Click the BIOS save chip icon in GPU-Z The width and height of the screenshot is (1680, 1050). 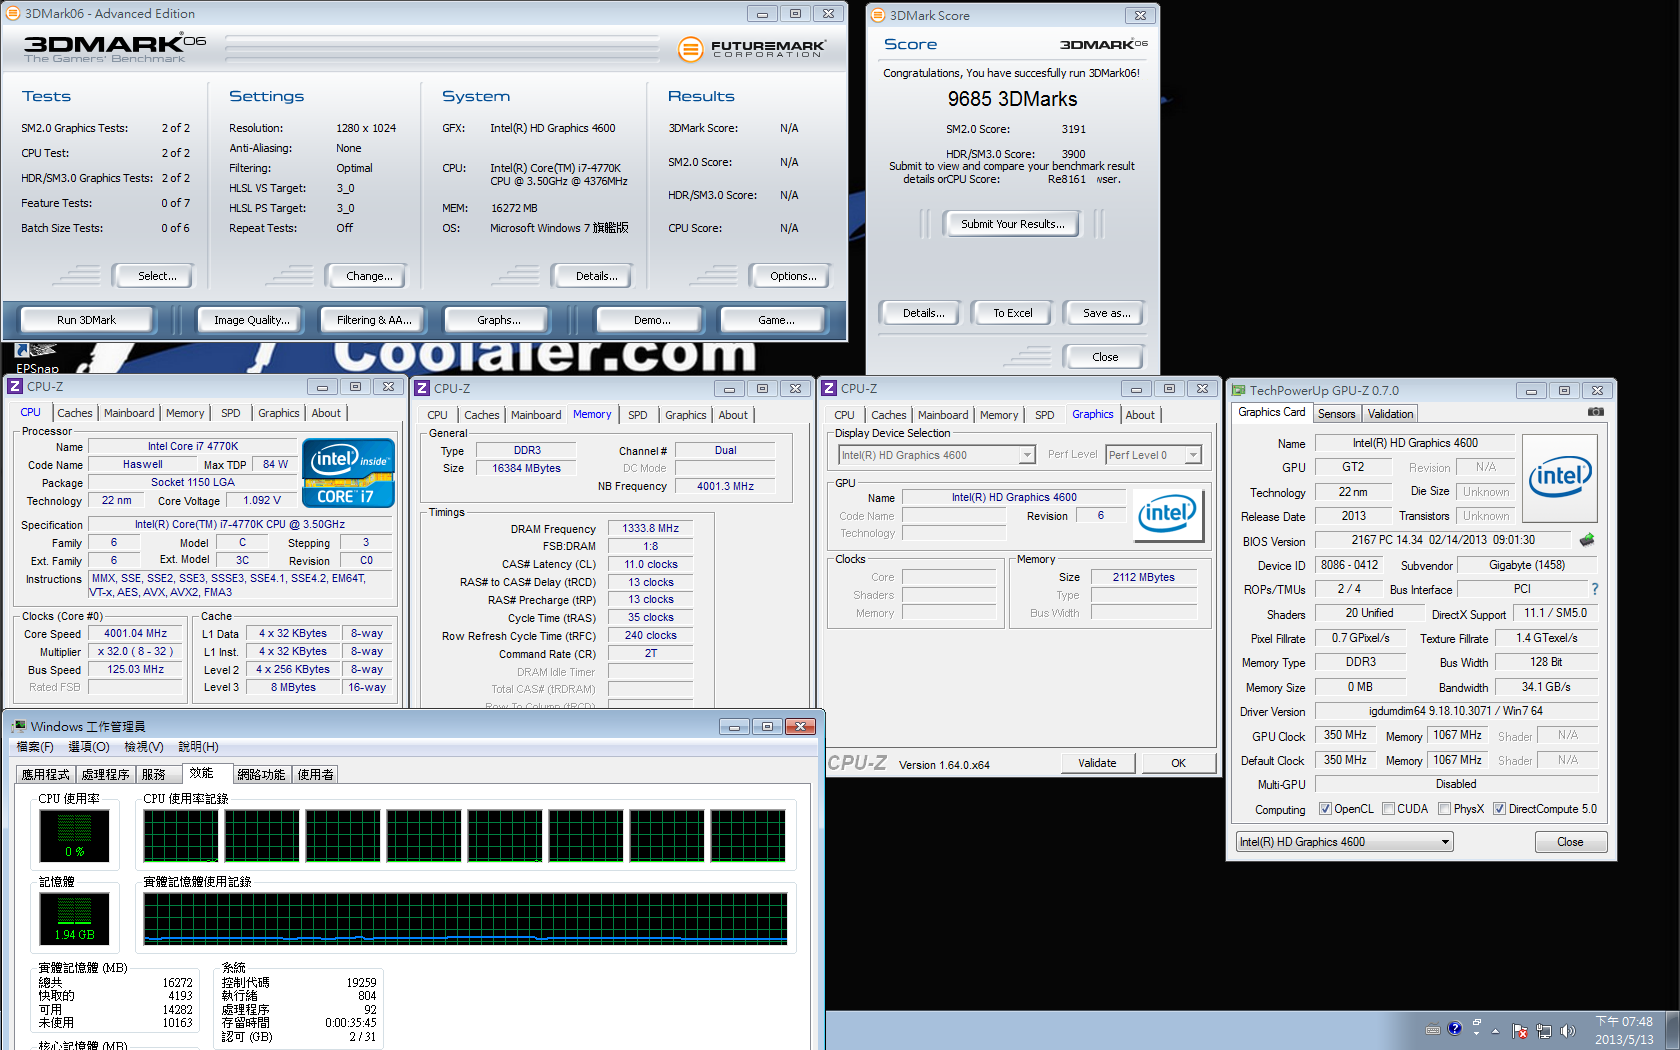(1587, 540)
